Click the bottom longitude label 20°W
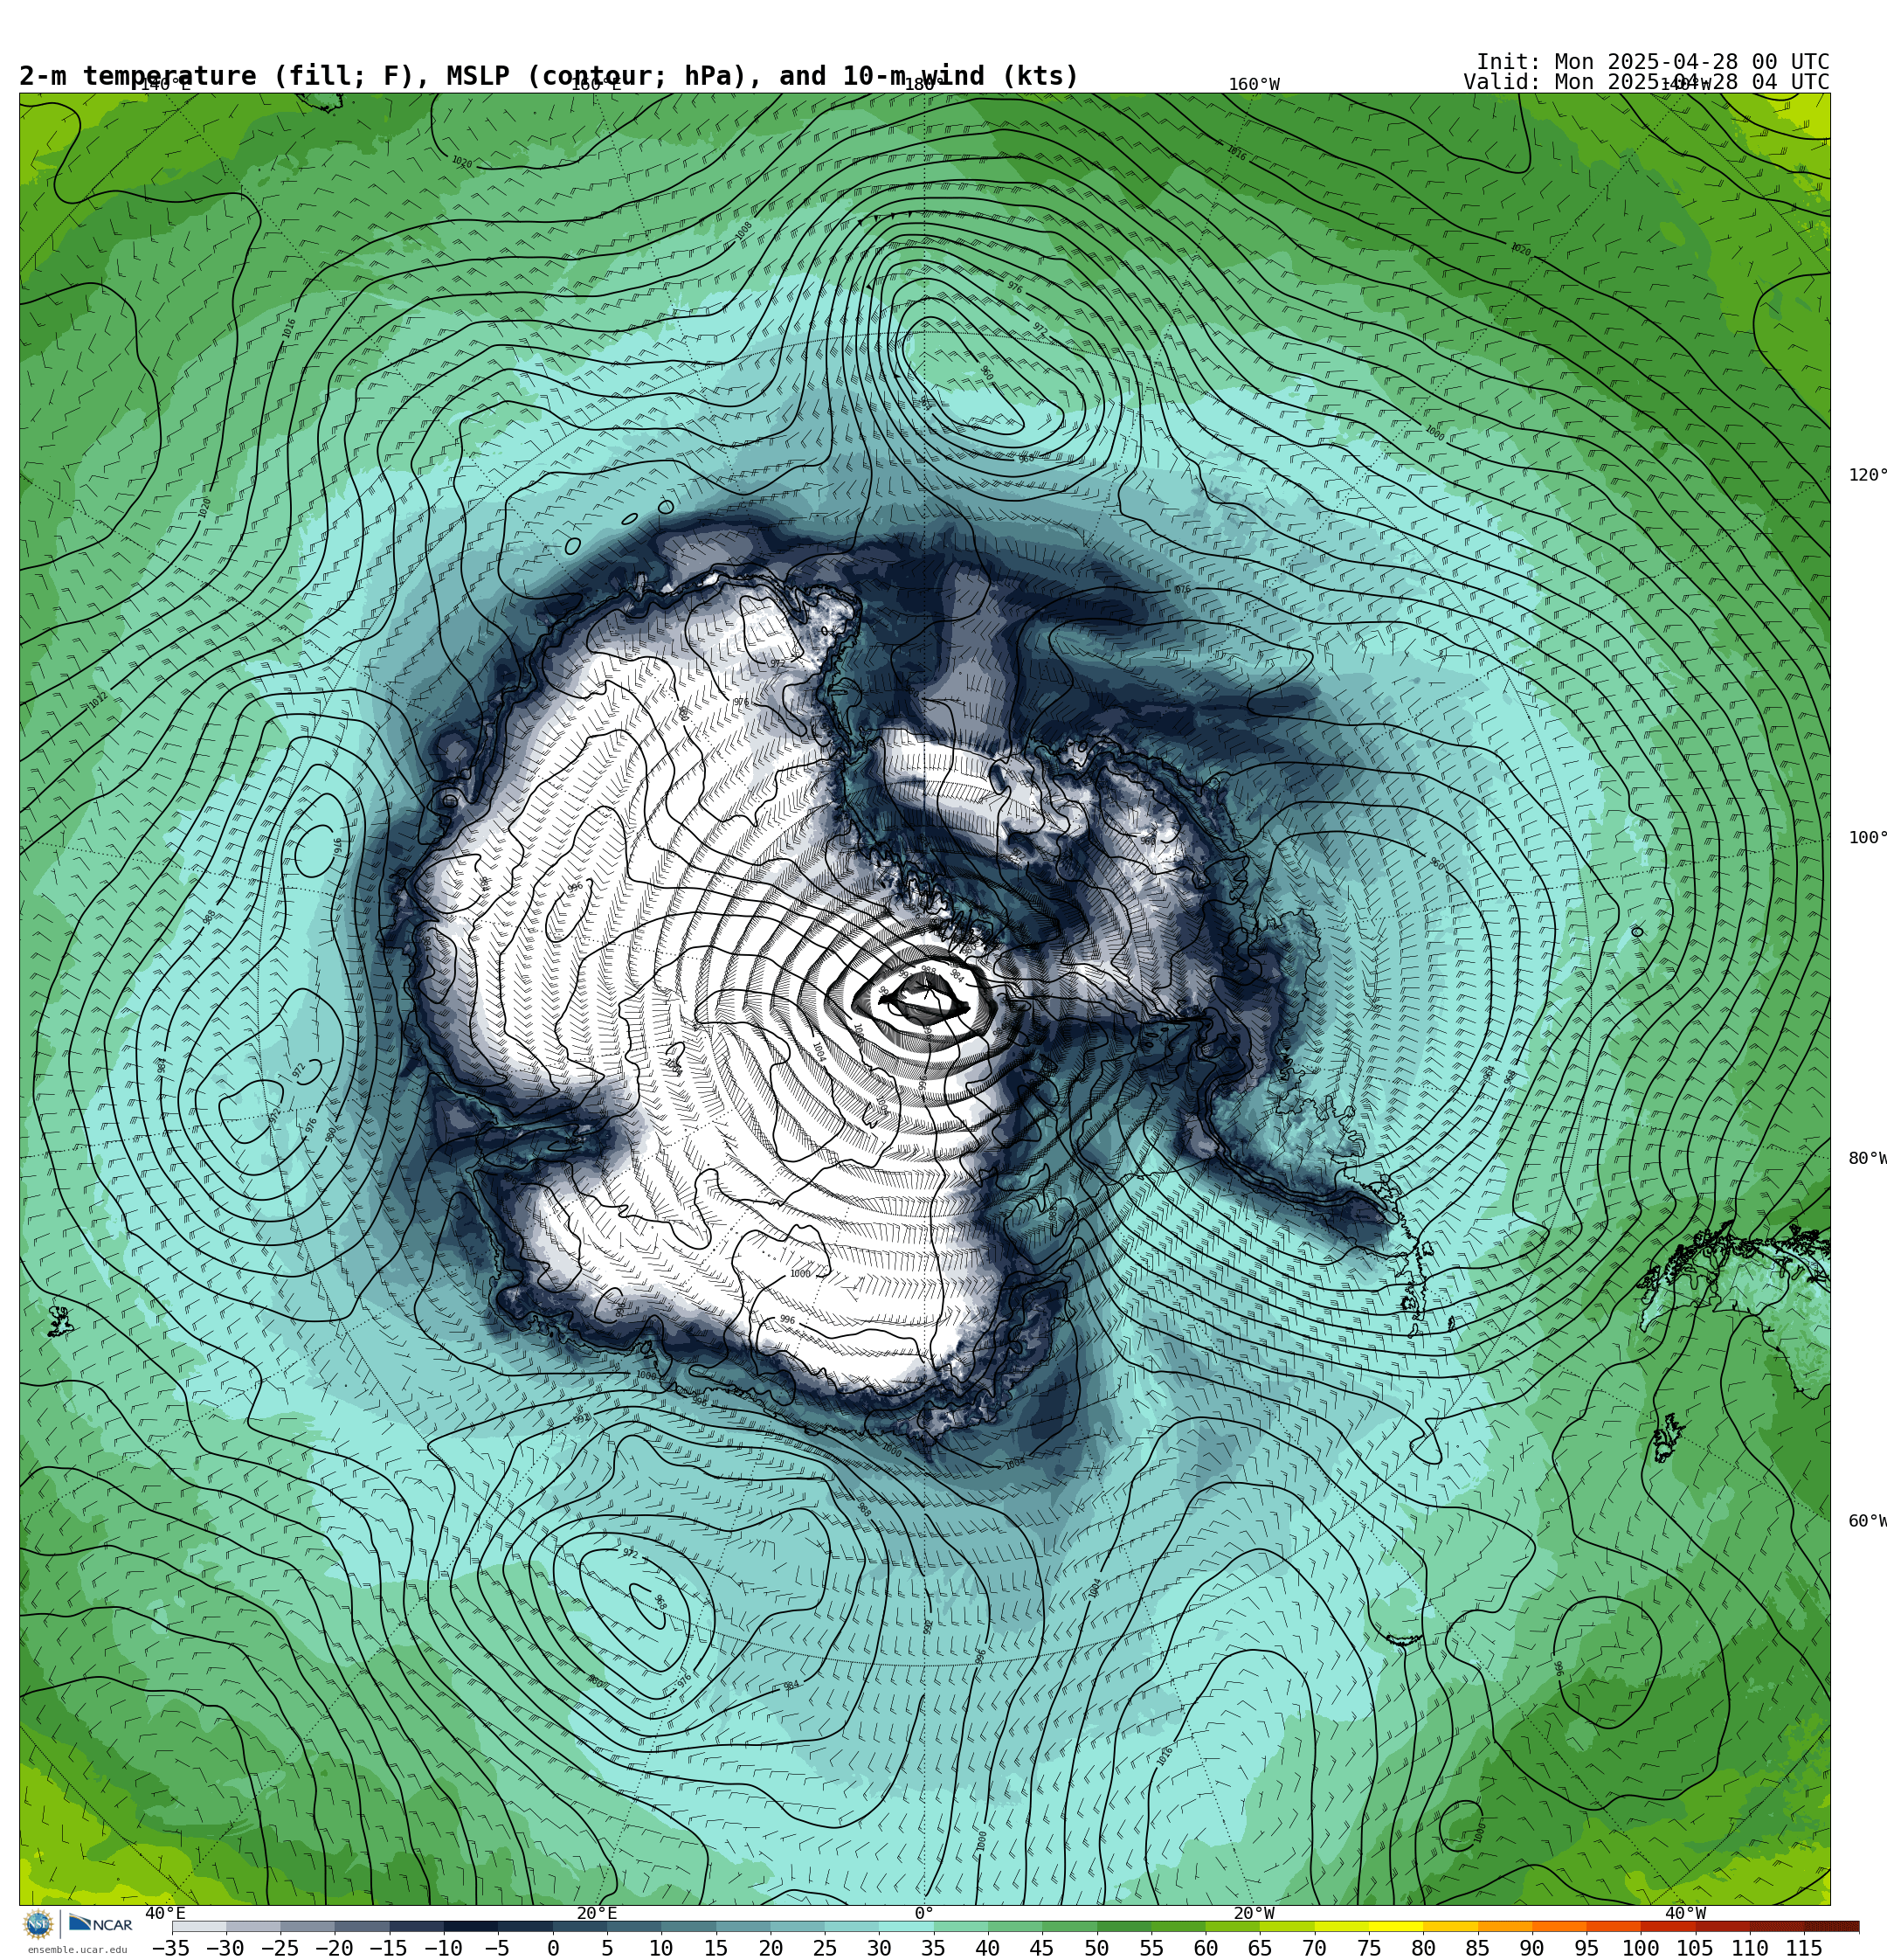This screenshot has height=1960, width=1887. pyautogui.click(x=1254, y=1913)
